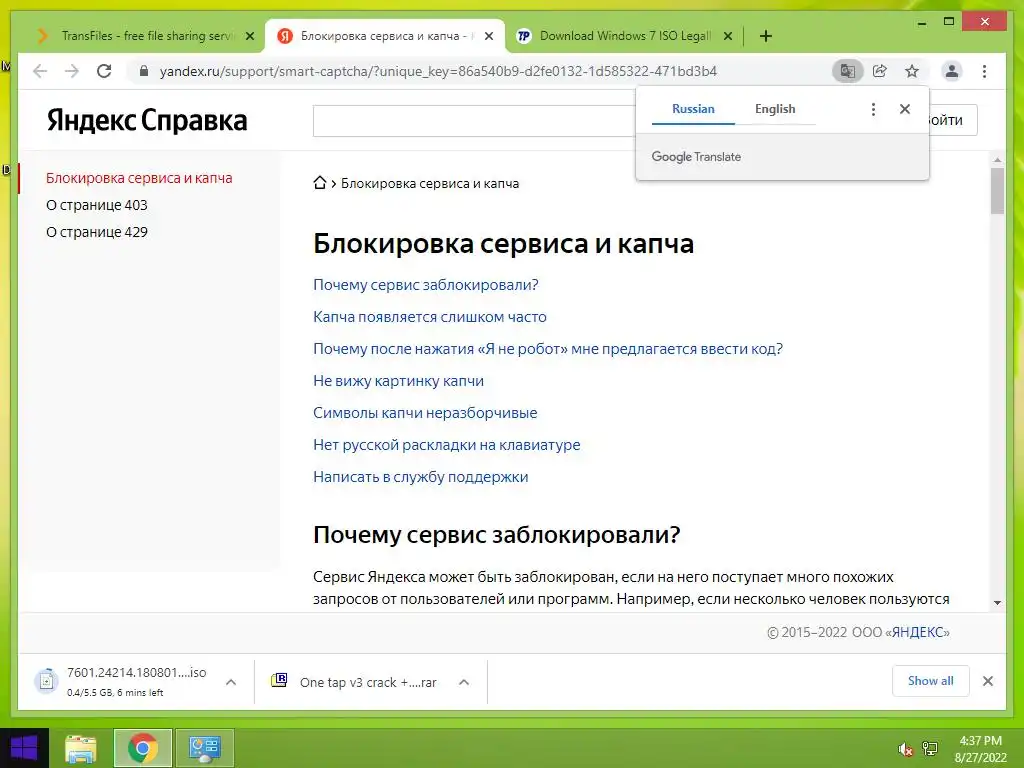This screenshot has width=1024, height=768.
Task: Open link Символы капчи неразборчивые
Action: (425, 413)
